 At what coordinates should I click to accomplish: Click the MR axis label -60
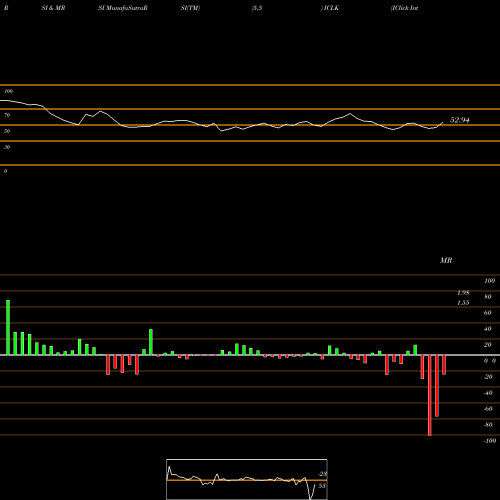[488, 409]
